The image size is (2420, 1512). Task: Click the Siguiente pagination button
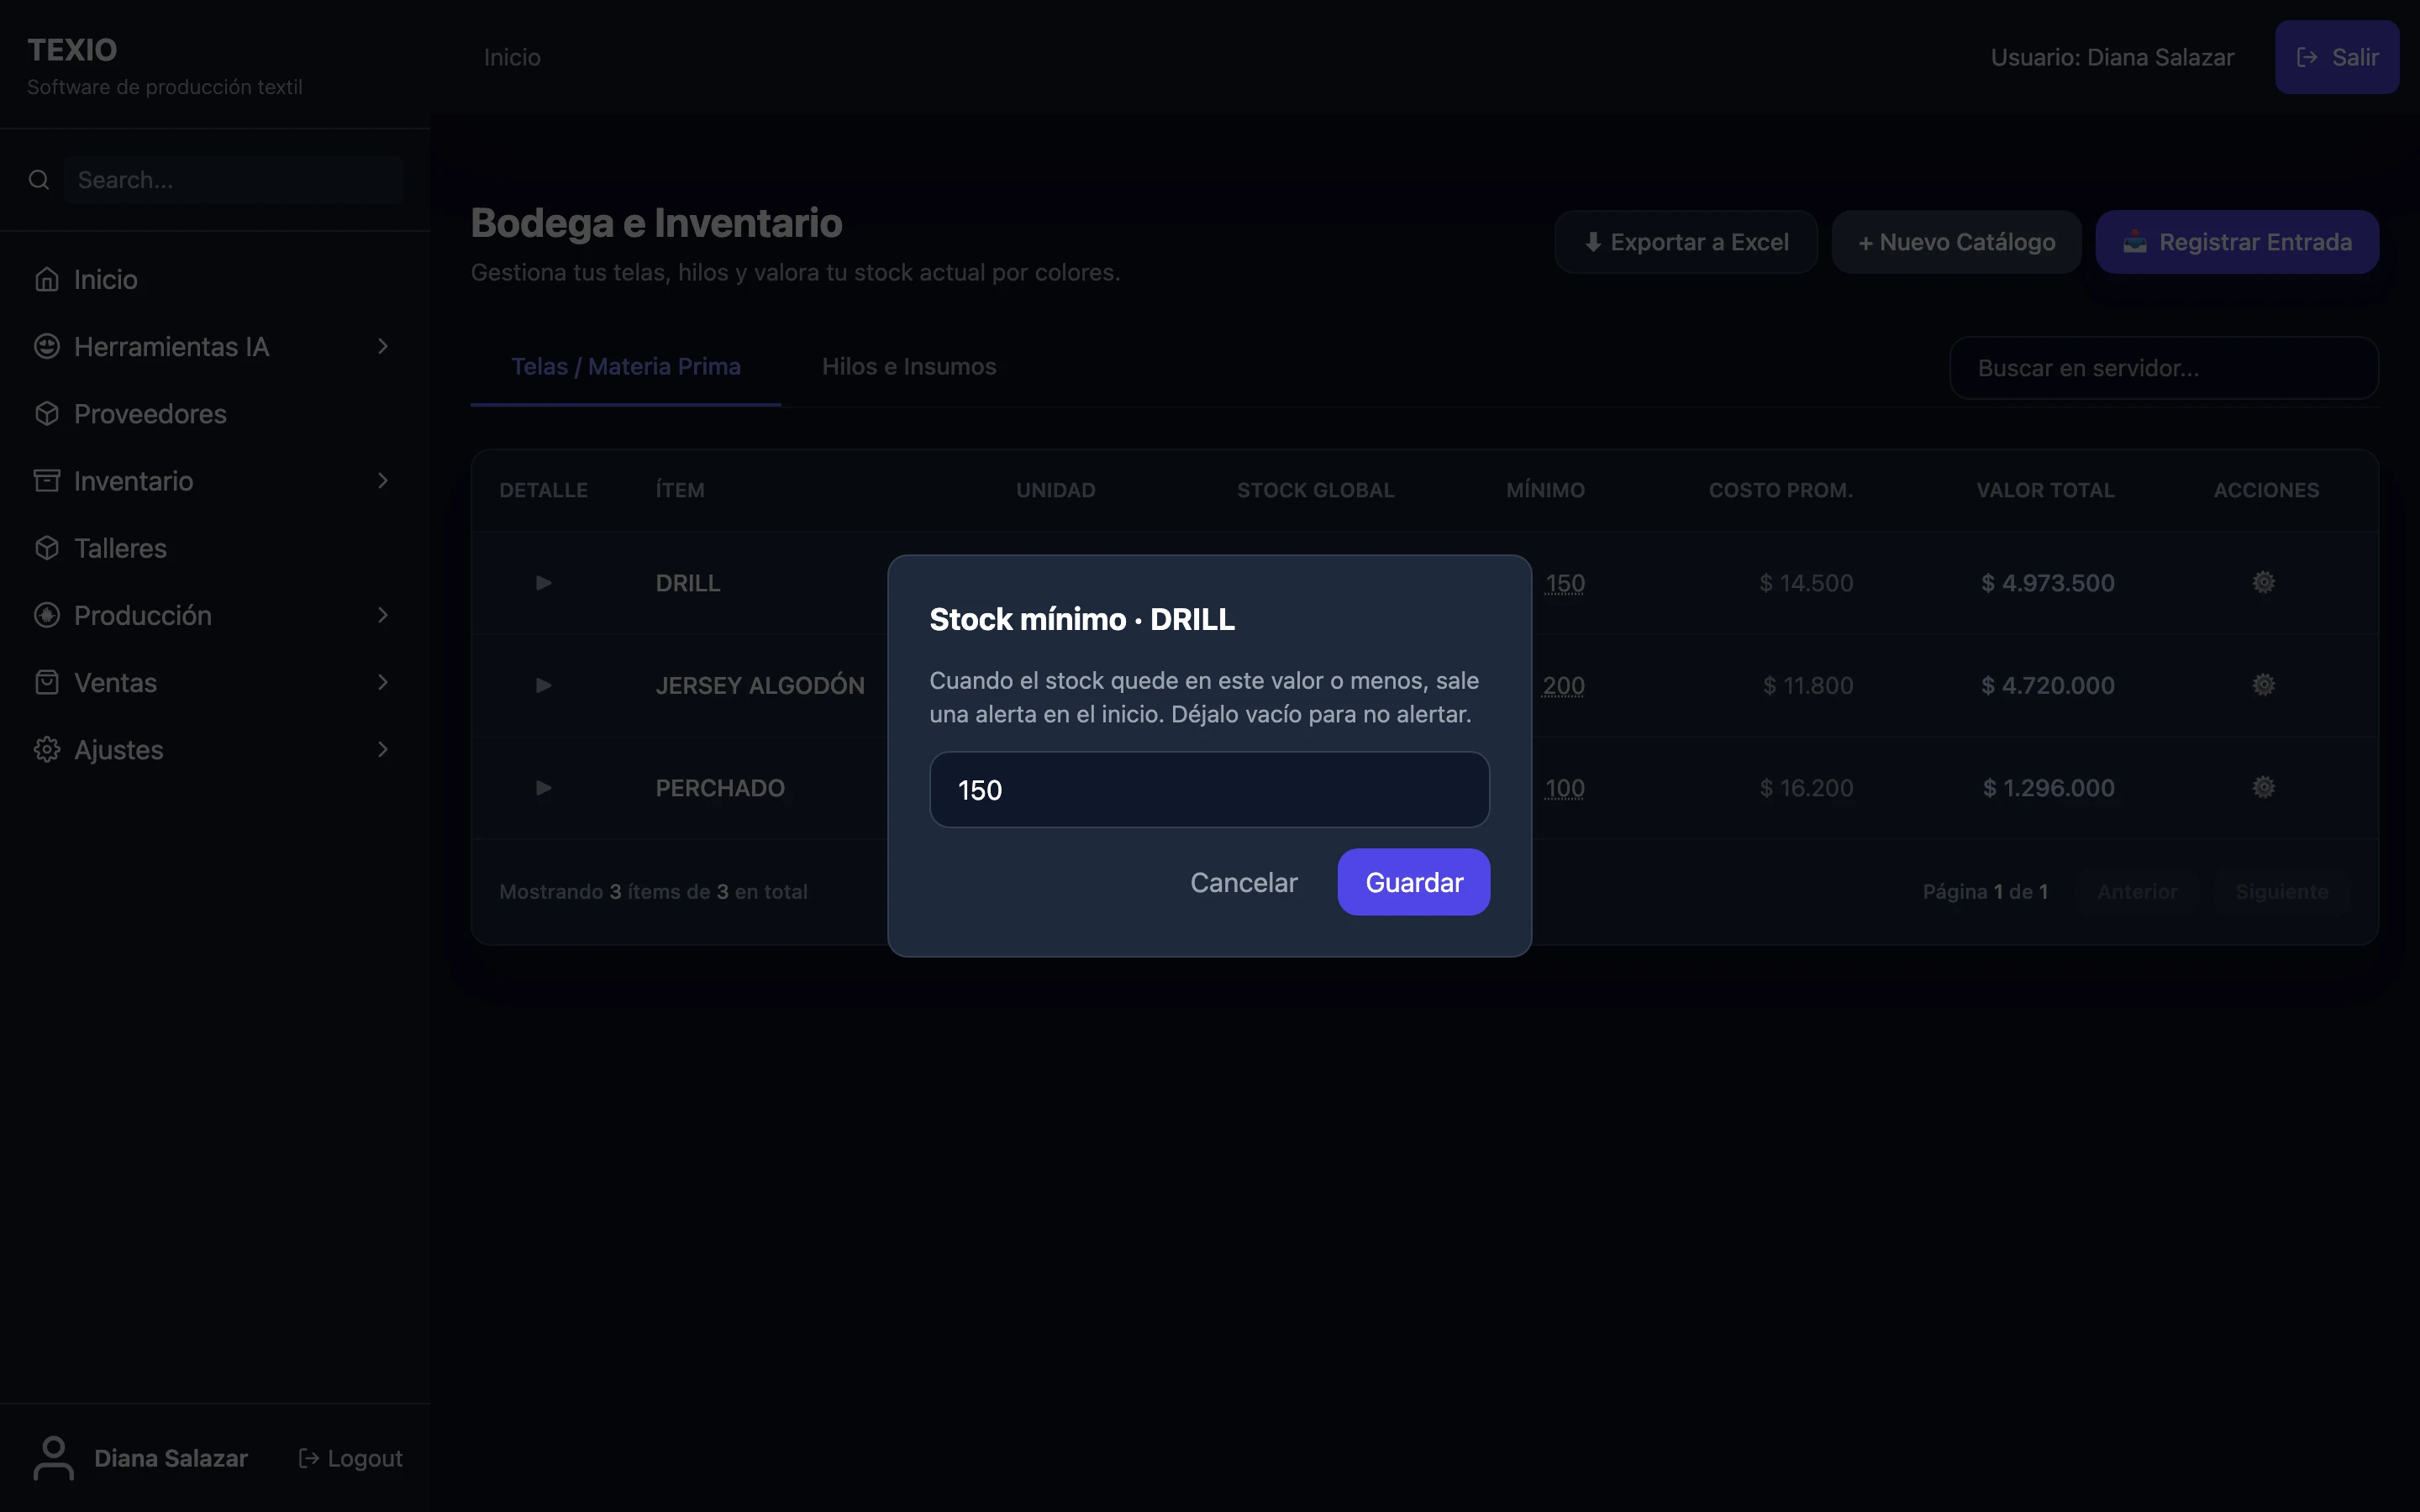[x=2282, y=891]
